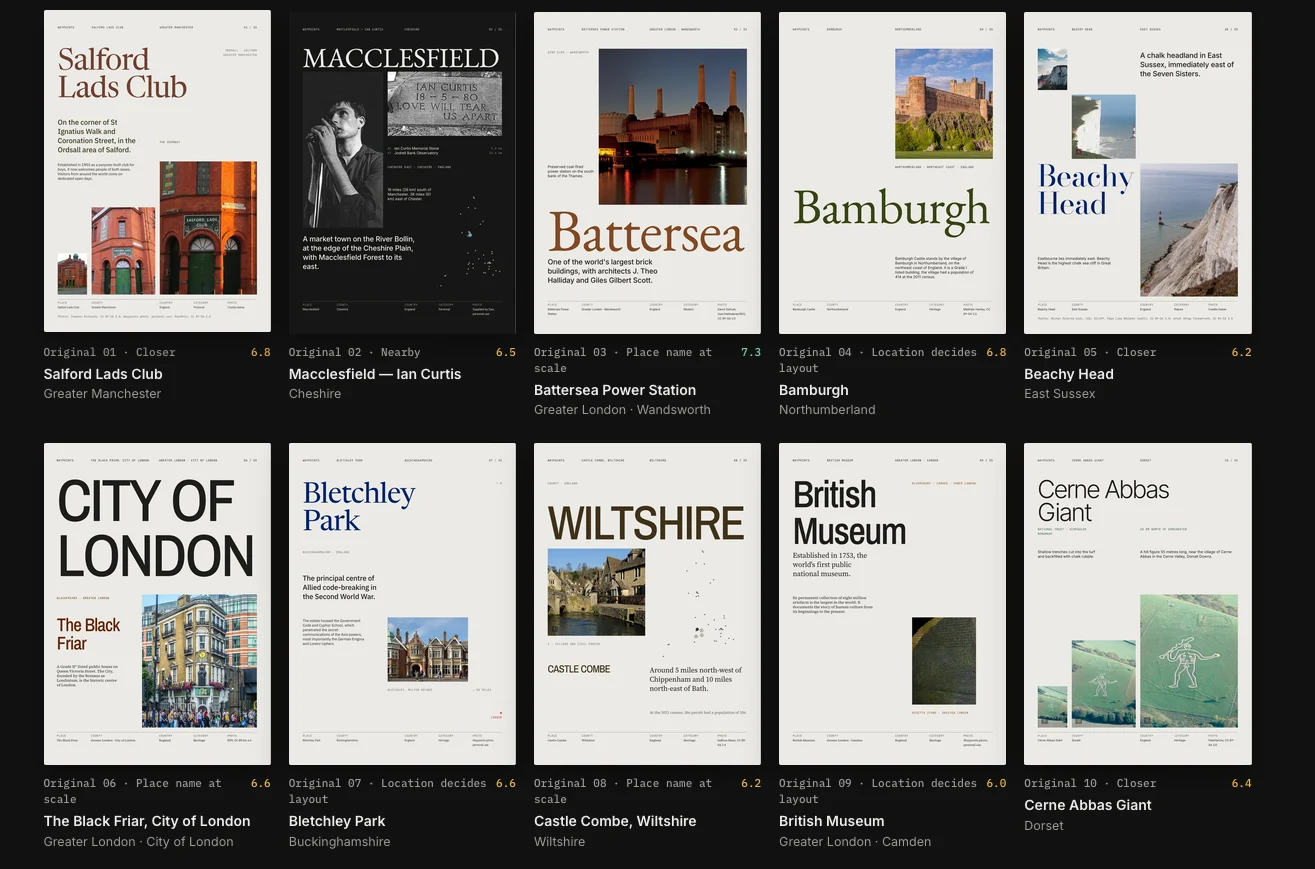Click the title 'Castle Combe, Wiltshire'
The height and width of the screenshot is (869, 1315).
(615, 821)
